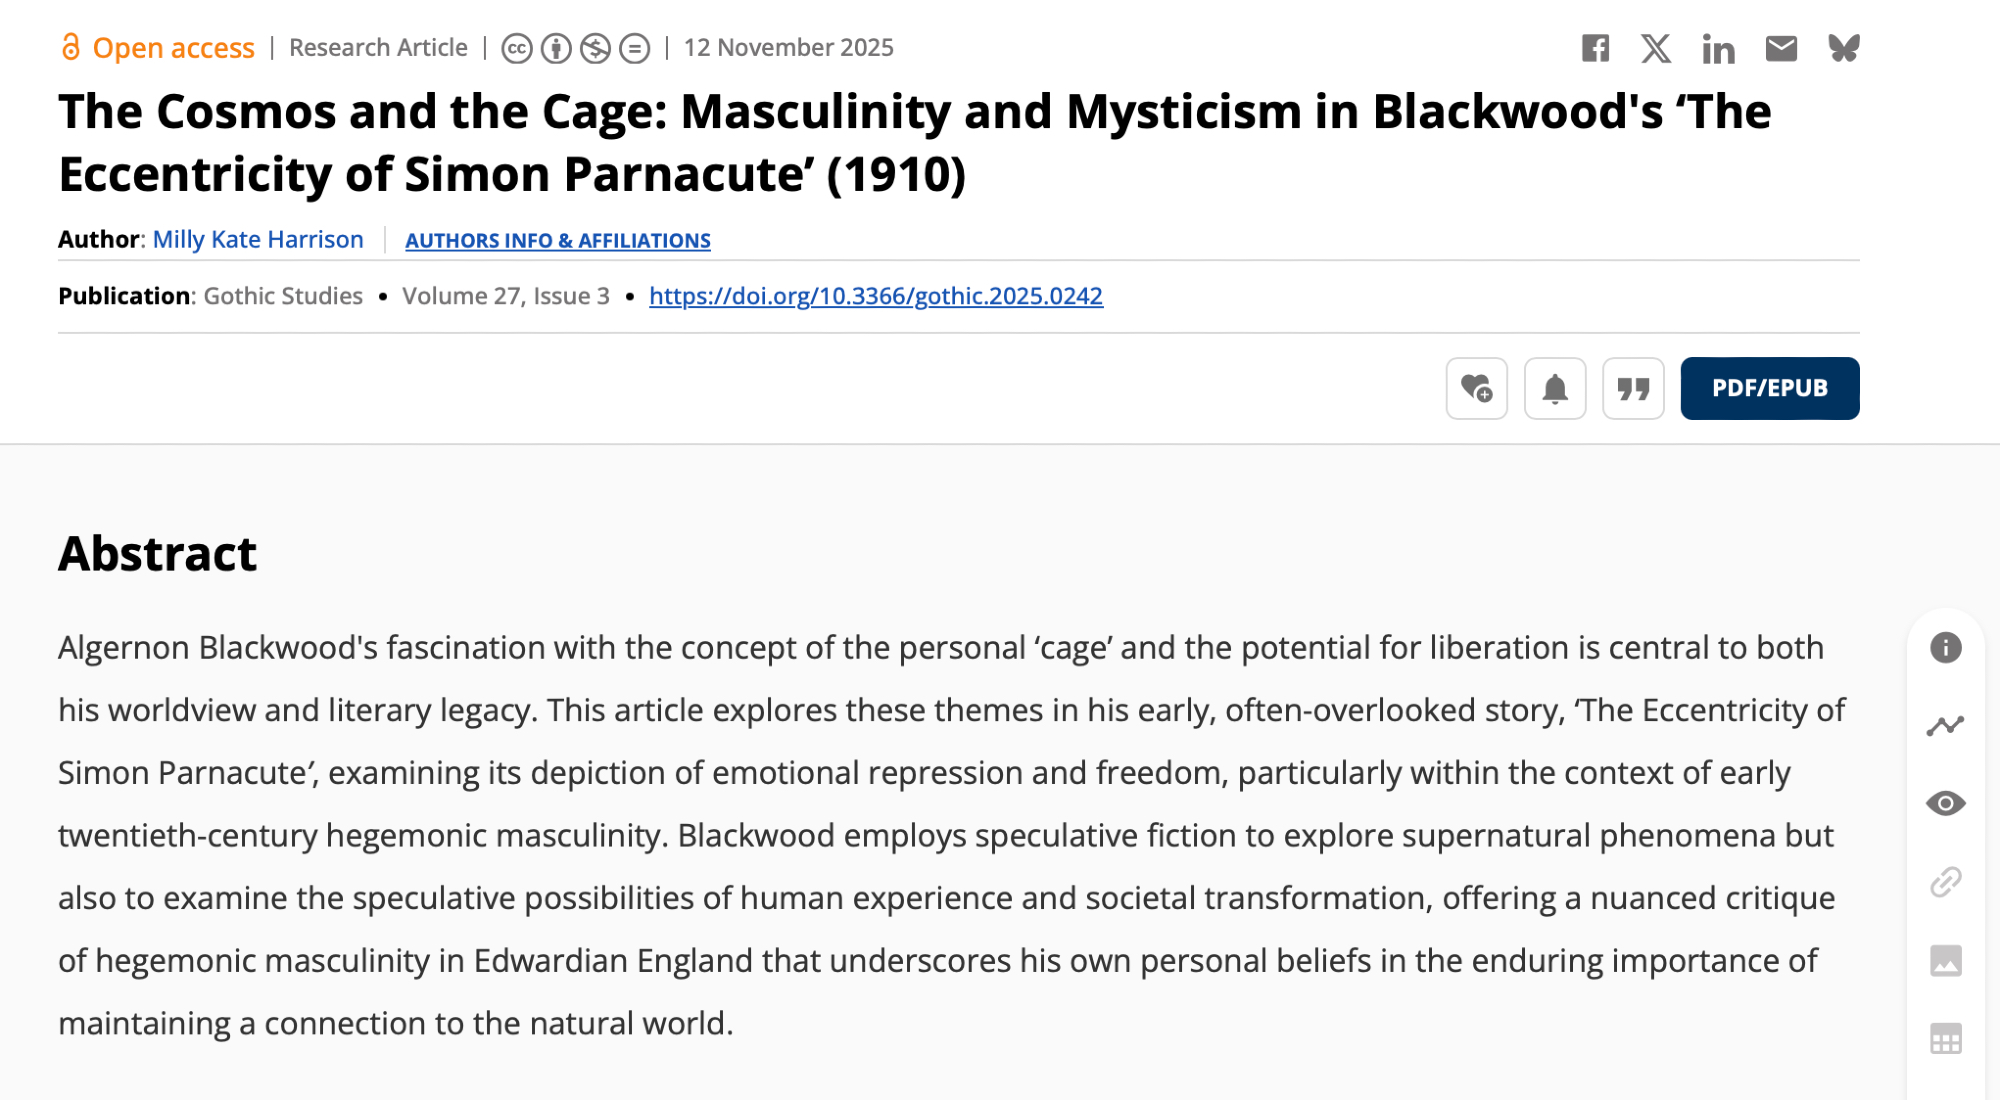
Task: Open the links chain icon in sidebar
Action: (1945, 882)
